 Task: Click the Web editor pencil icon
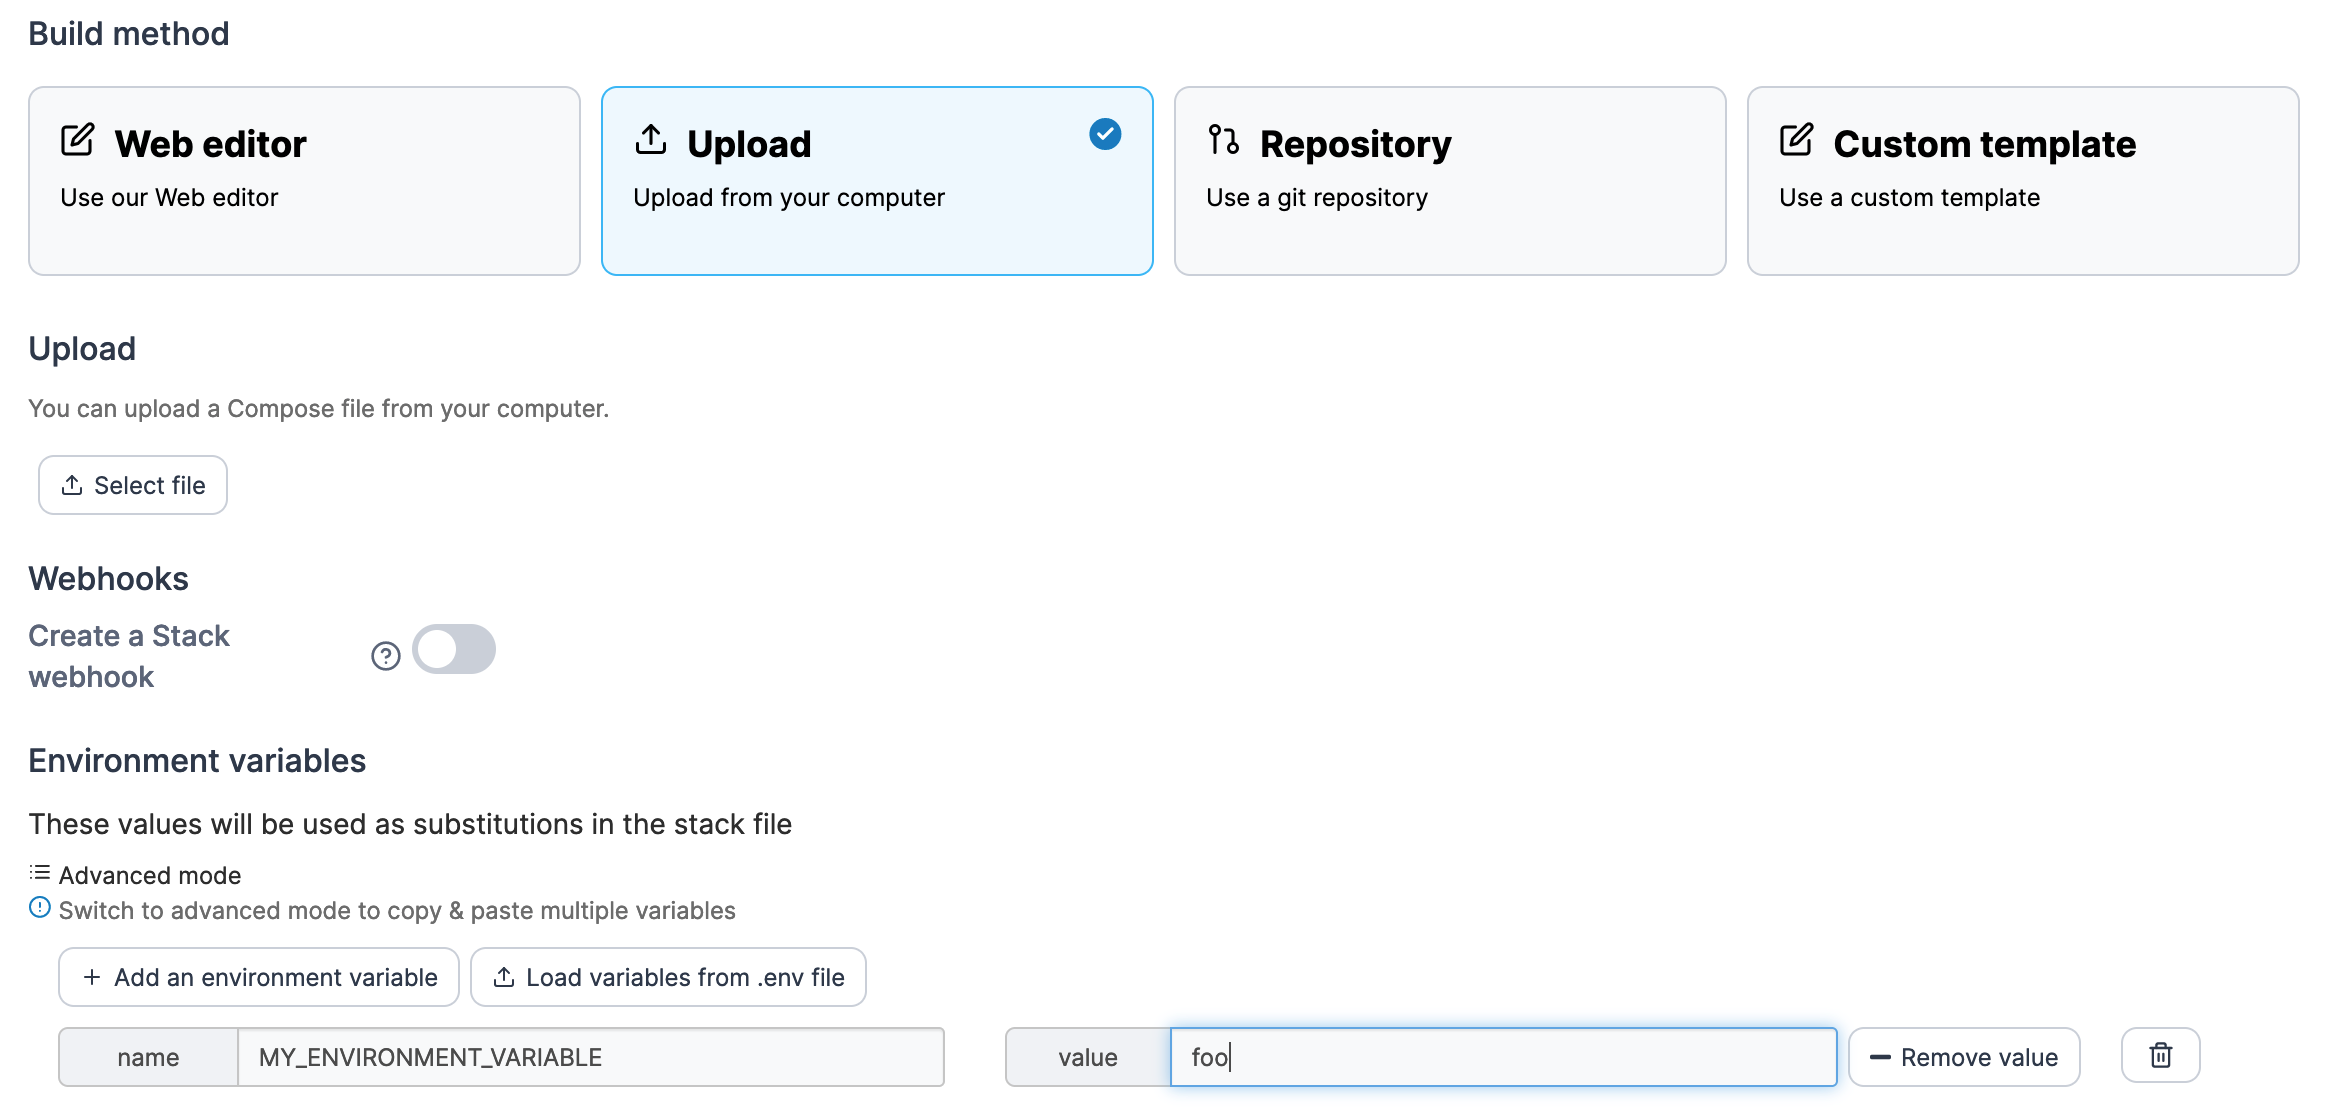[x=78, y=141]
